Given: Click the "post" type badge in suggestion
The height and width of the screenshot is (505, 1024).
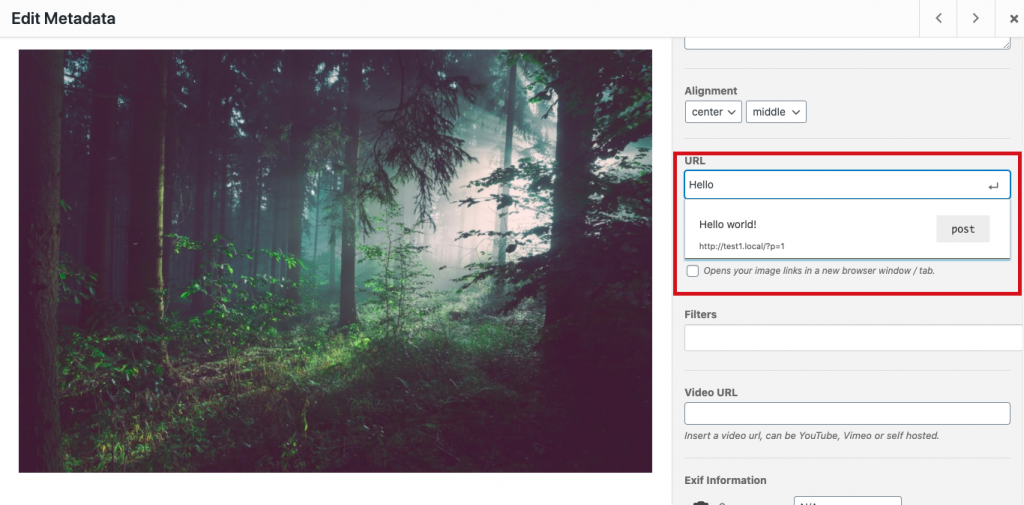Looking at the screenshot, I should pyautogui.click(x=962, y=229).
